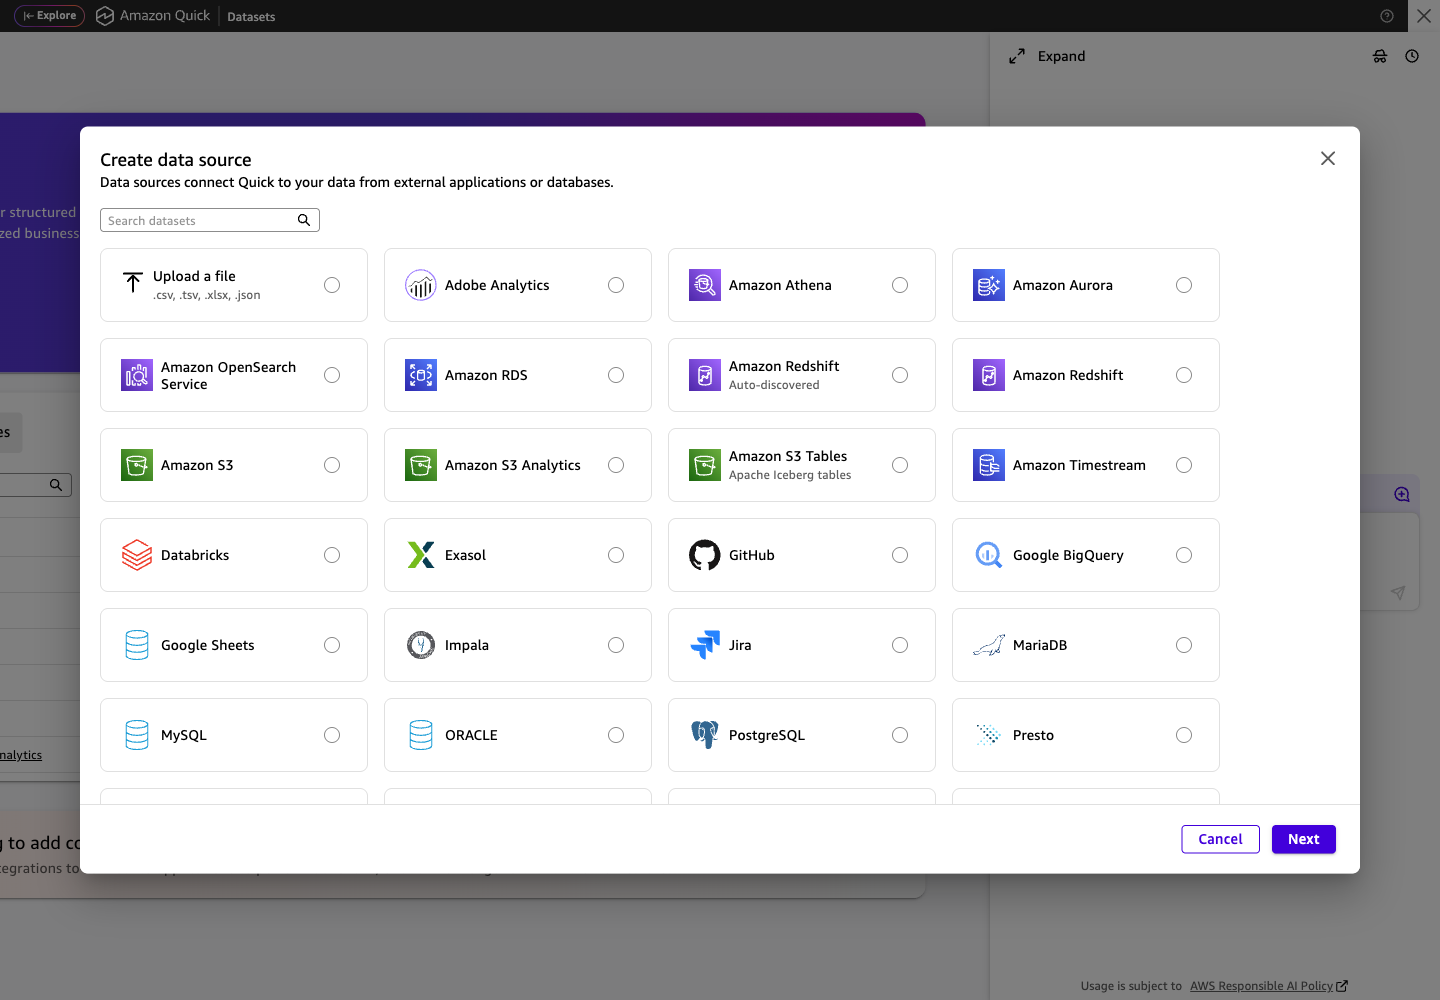Click the Exasol logo icon

[x=421, y=555]
